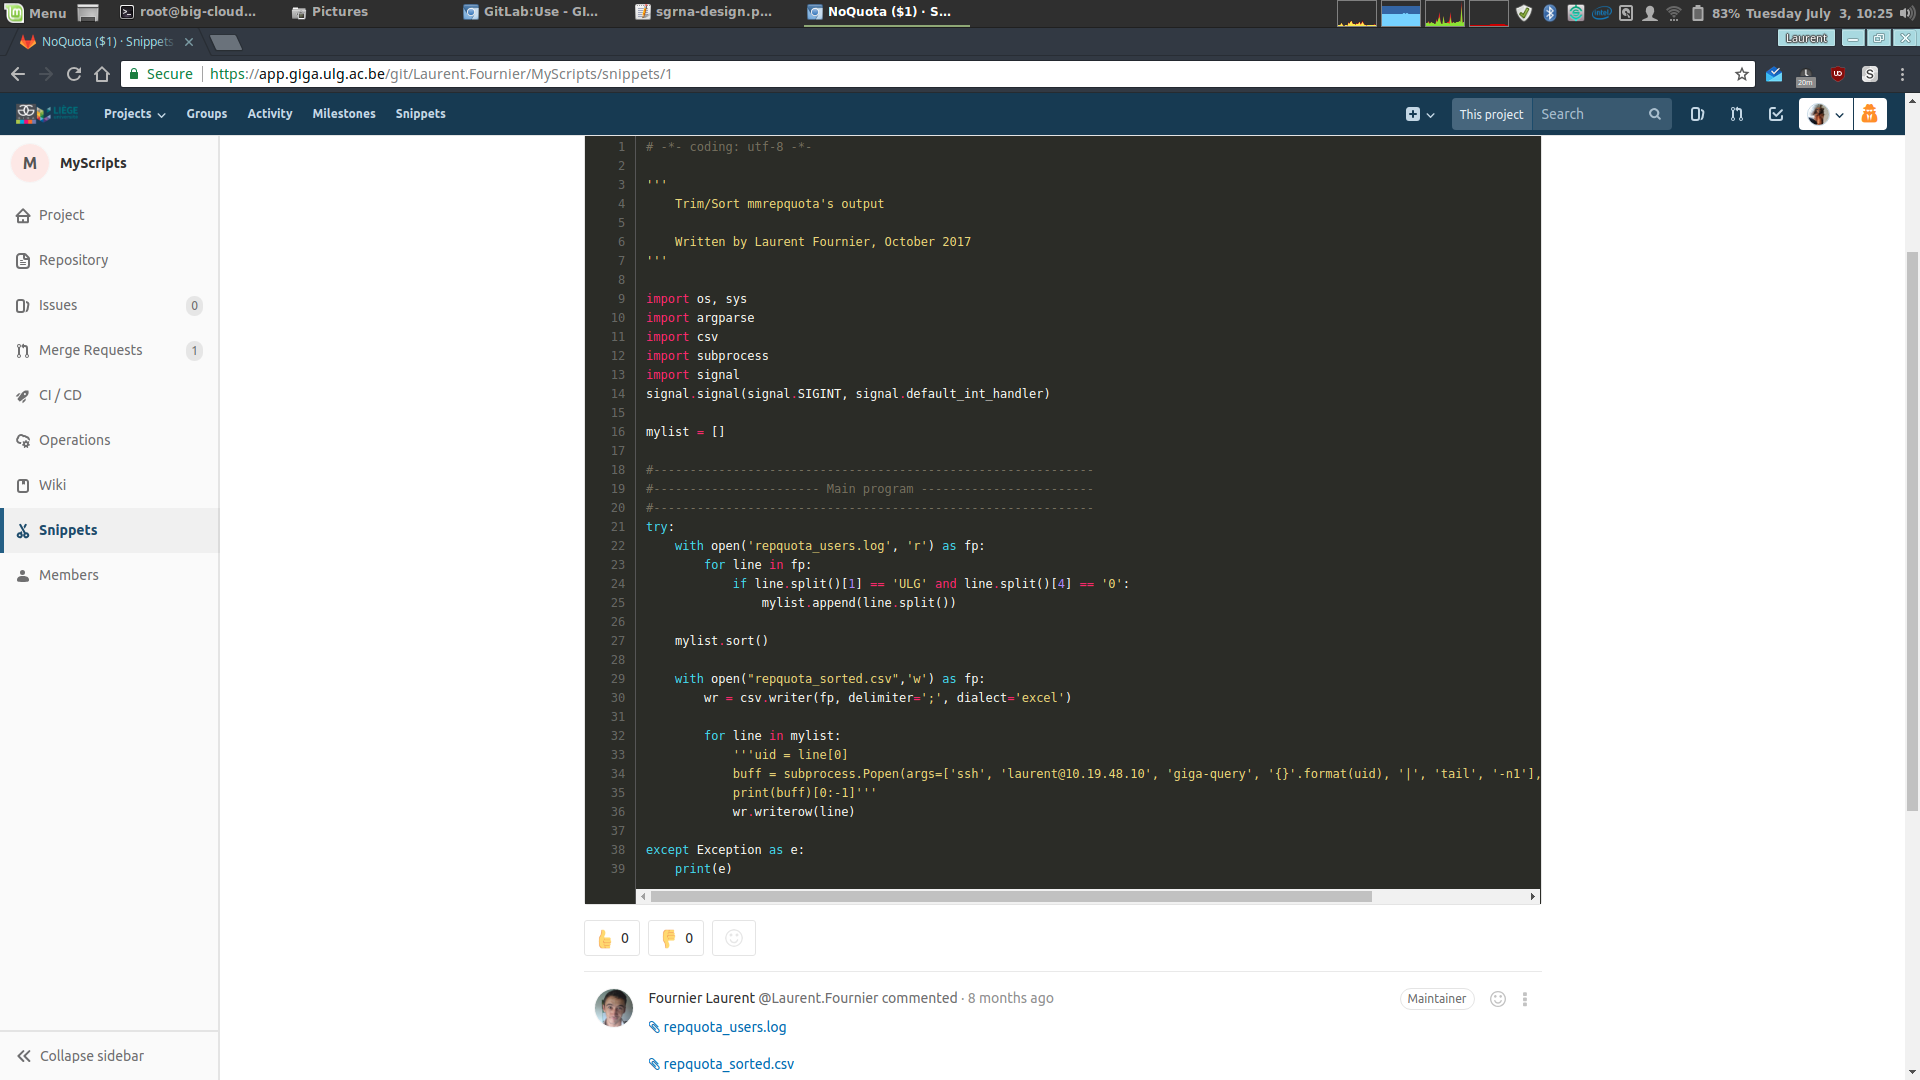Go to Milestones in top navigation
The width and height of the screenshot is (1920, 1080).
344,114
